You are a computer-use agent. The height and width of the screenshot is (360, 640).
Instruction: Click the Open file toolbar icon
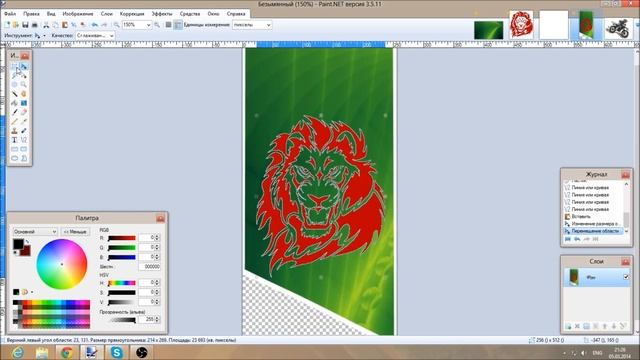[x=16, y=25]
